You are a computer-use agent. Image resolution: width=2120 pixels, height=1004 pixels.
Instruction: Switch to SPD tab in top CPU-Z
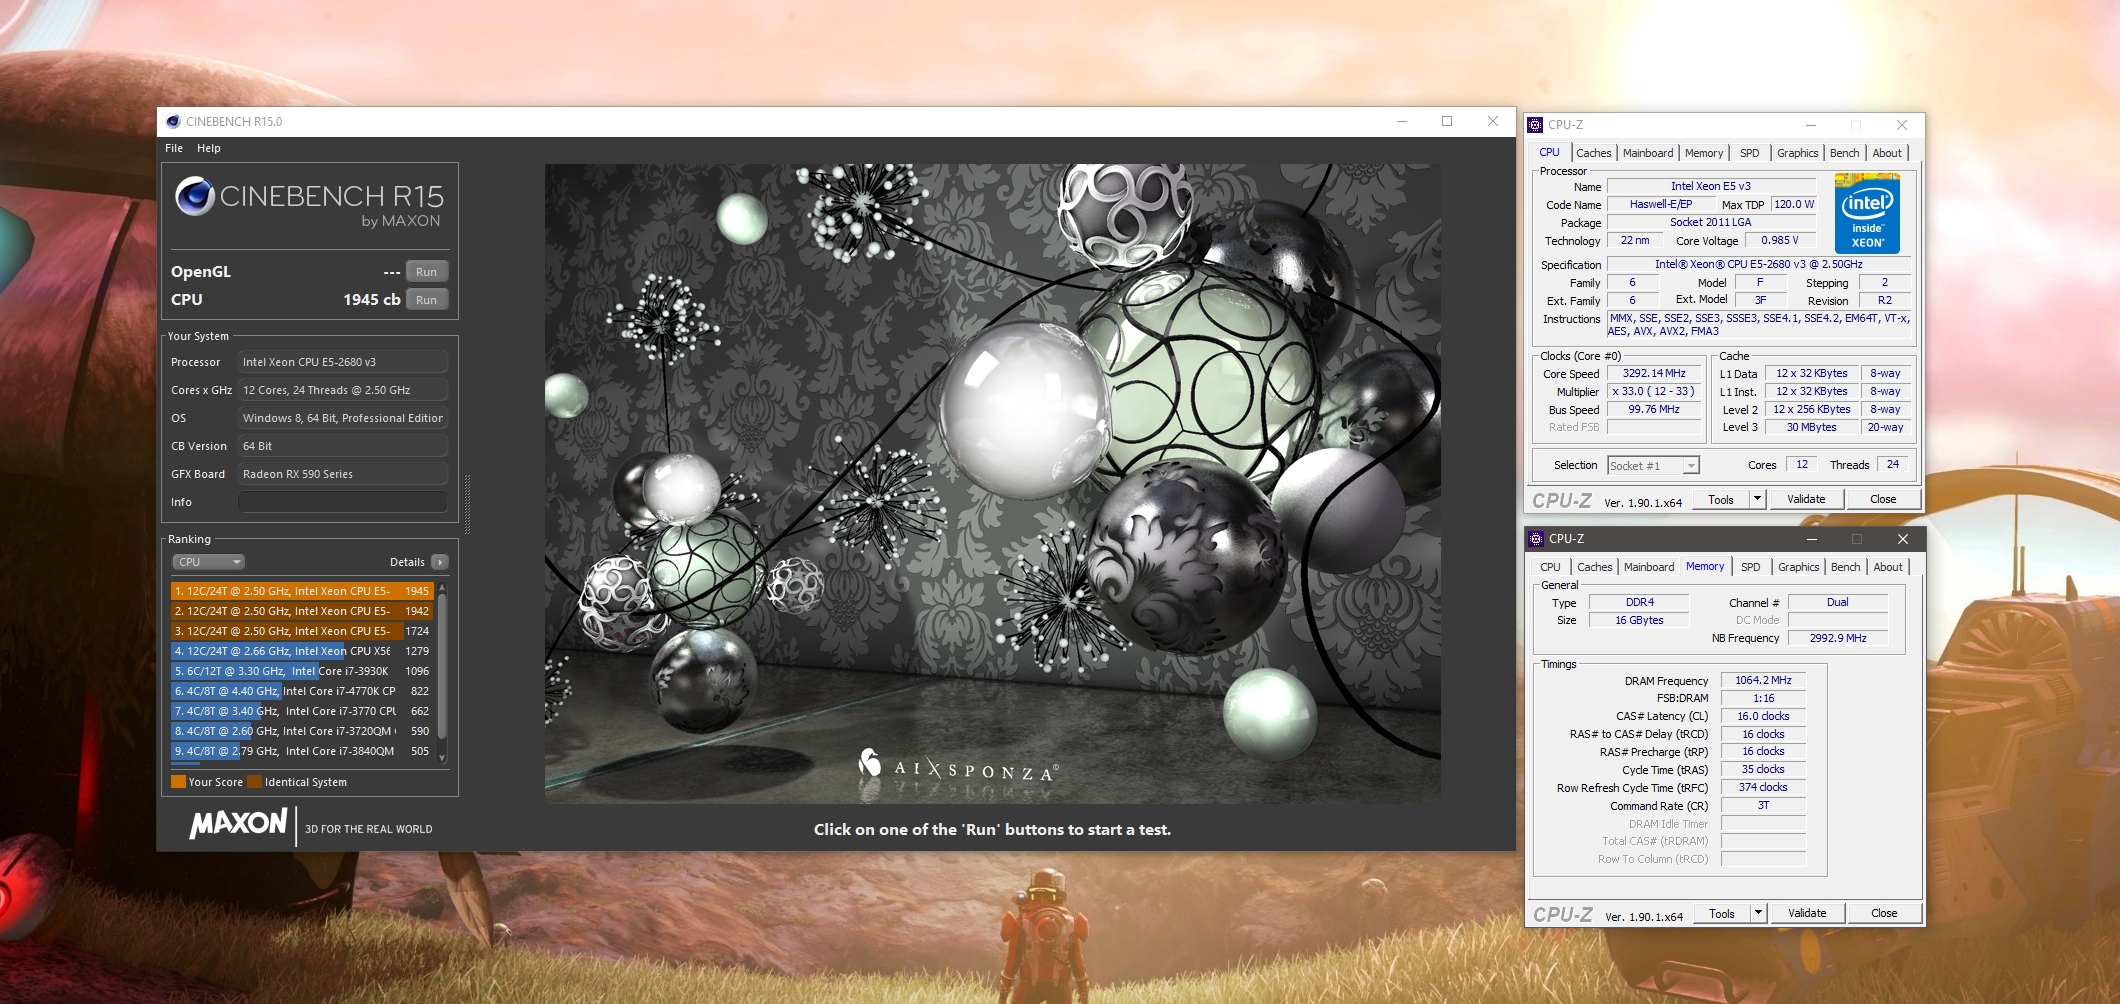tap(1749, 153)
